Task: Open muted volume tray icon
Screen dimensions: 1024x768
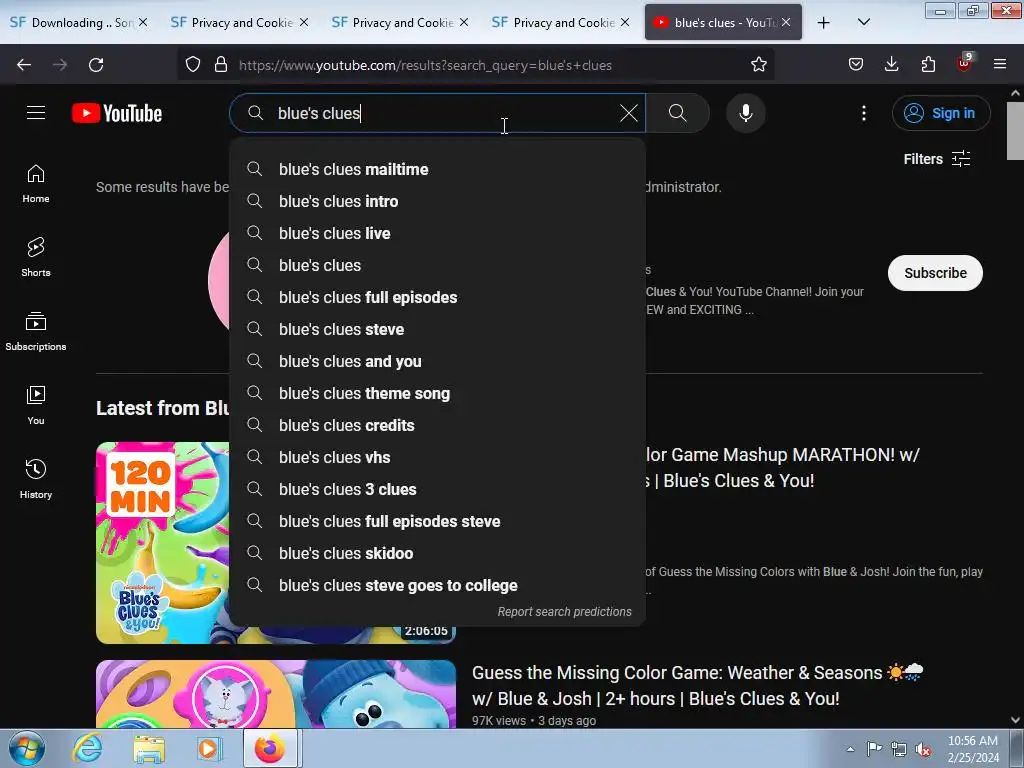Action: (x=923, y=749)
